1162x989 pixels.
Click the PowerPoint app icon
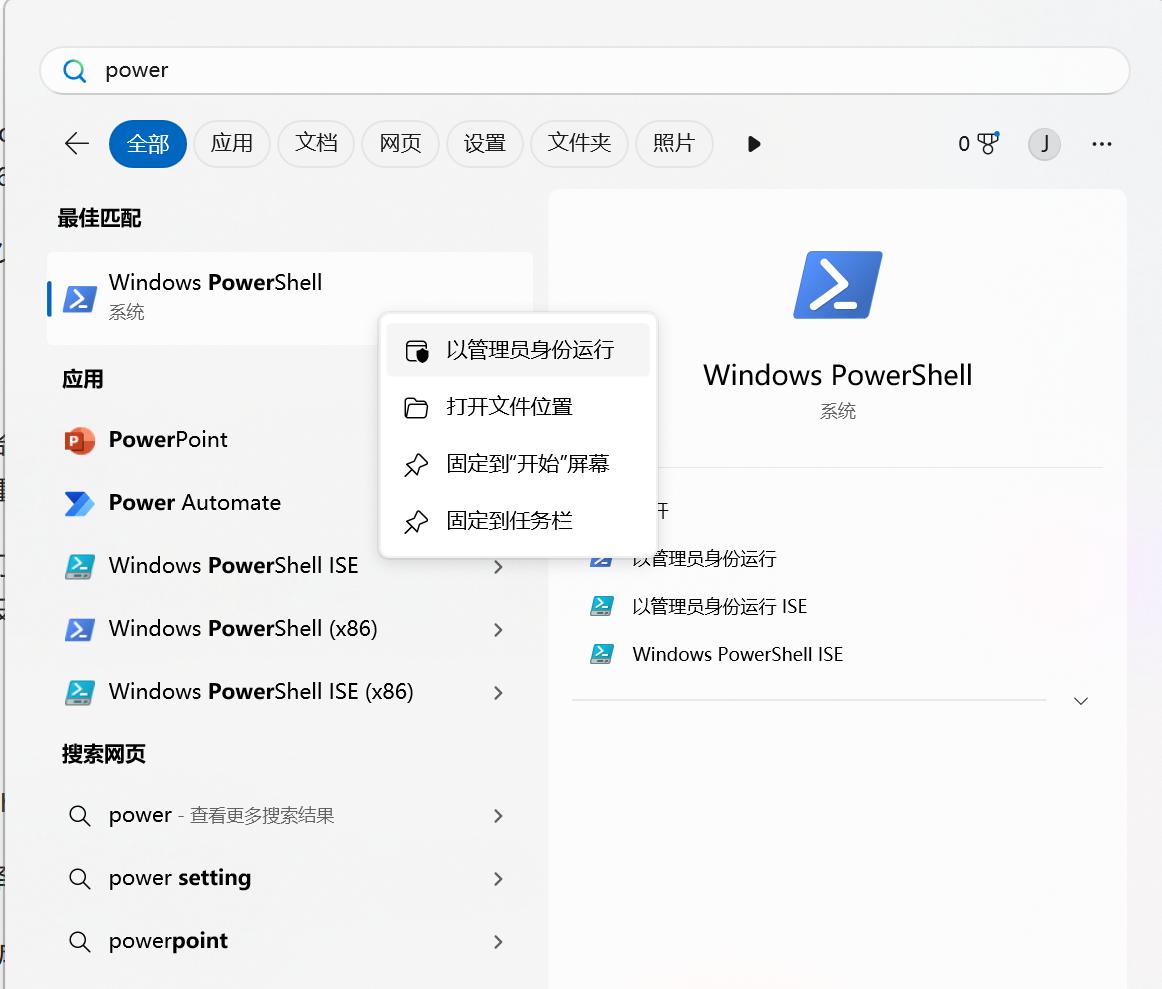(79, 441)
